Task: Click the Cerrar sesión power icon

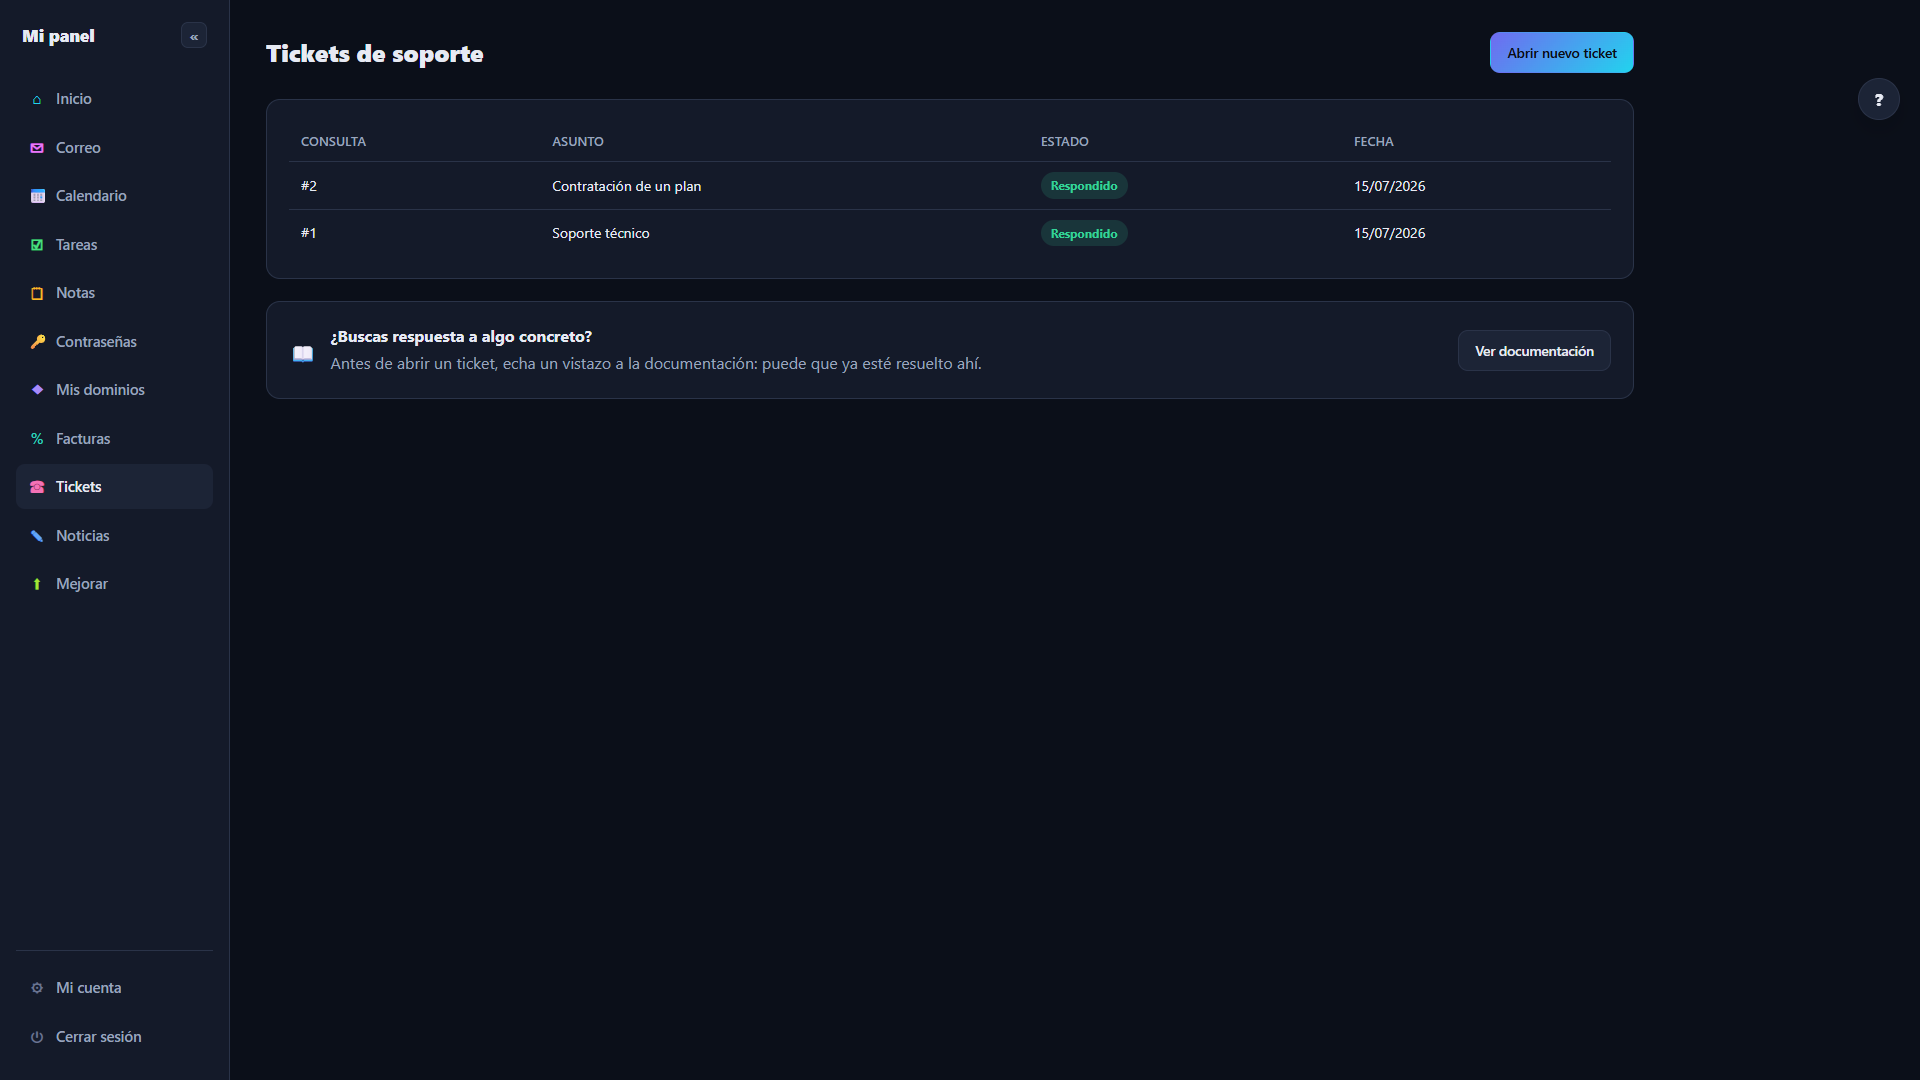Action: coord(37,1037)
